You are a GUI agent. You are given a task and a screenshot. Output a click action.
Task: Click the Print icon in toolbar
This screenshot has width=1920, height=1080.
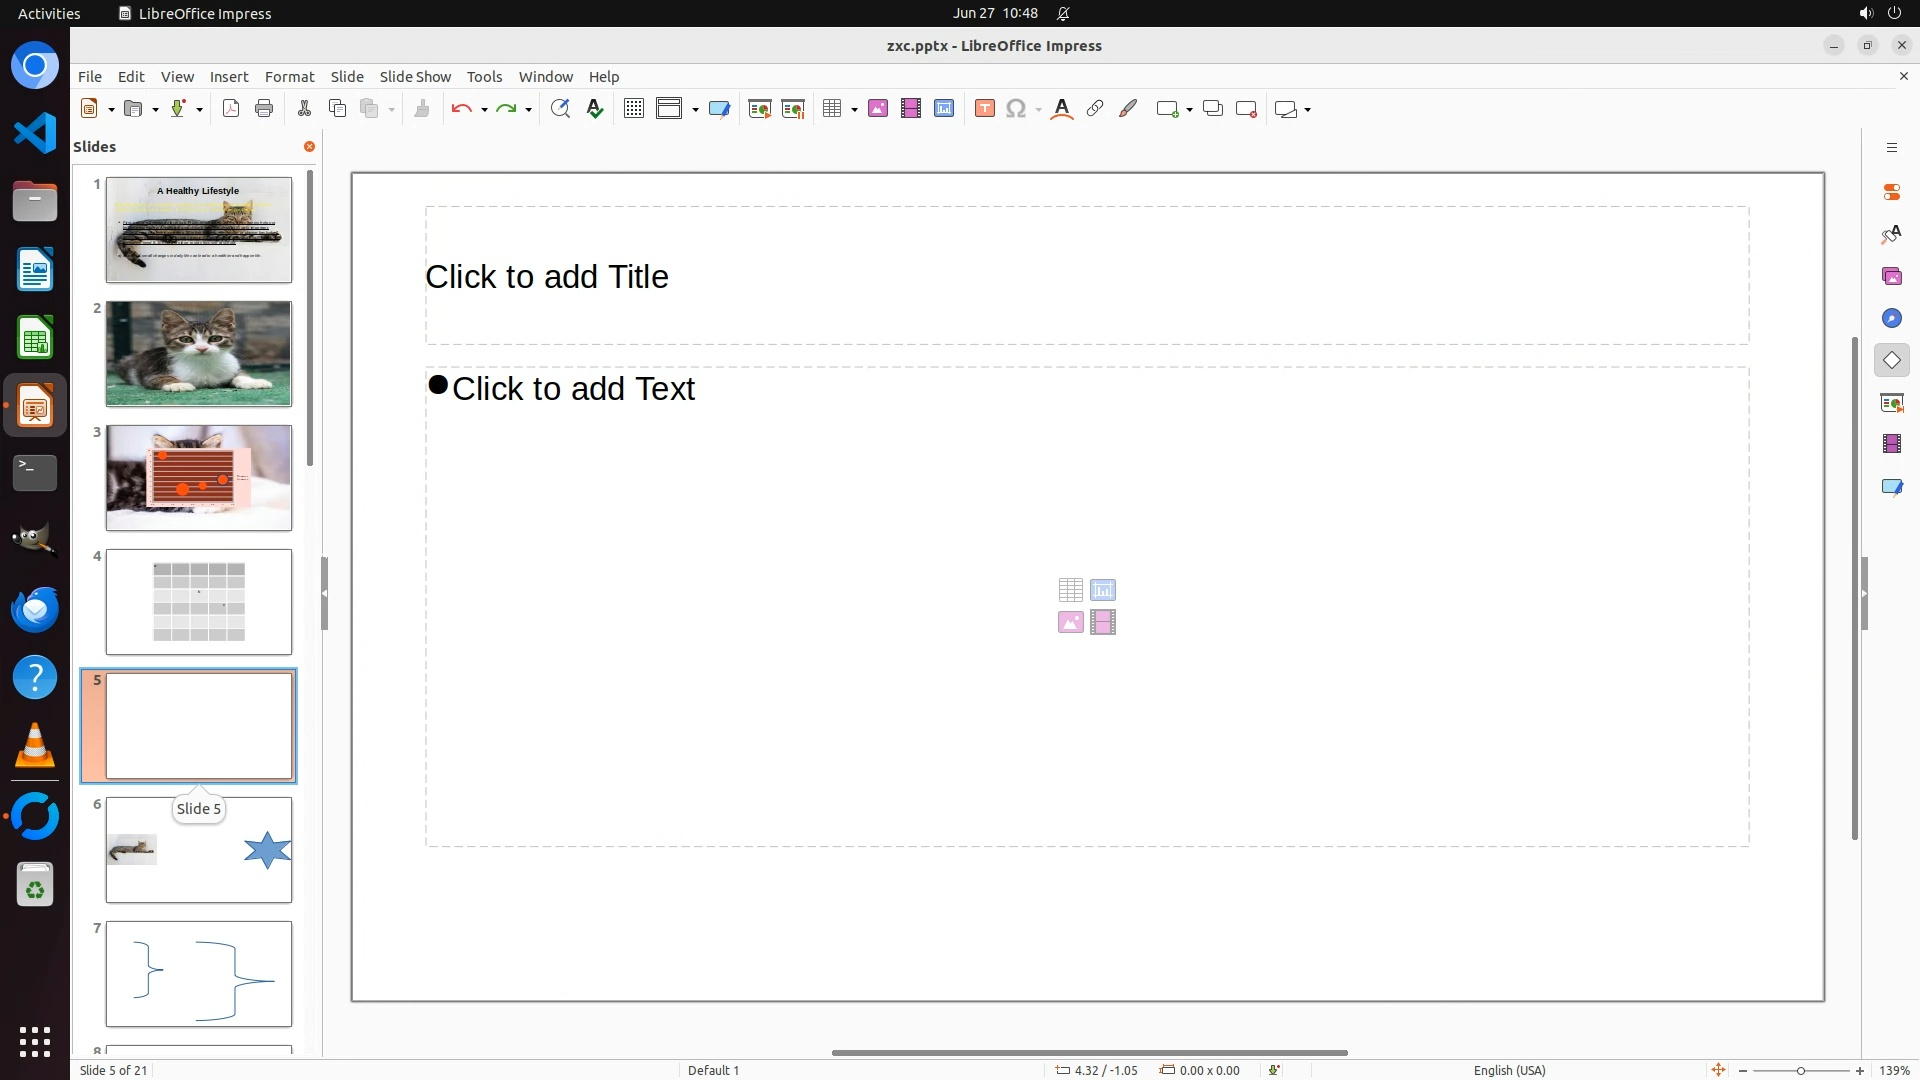264,109
